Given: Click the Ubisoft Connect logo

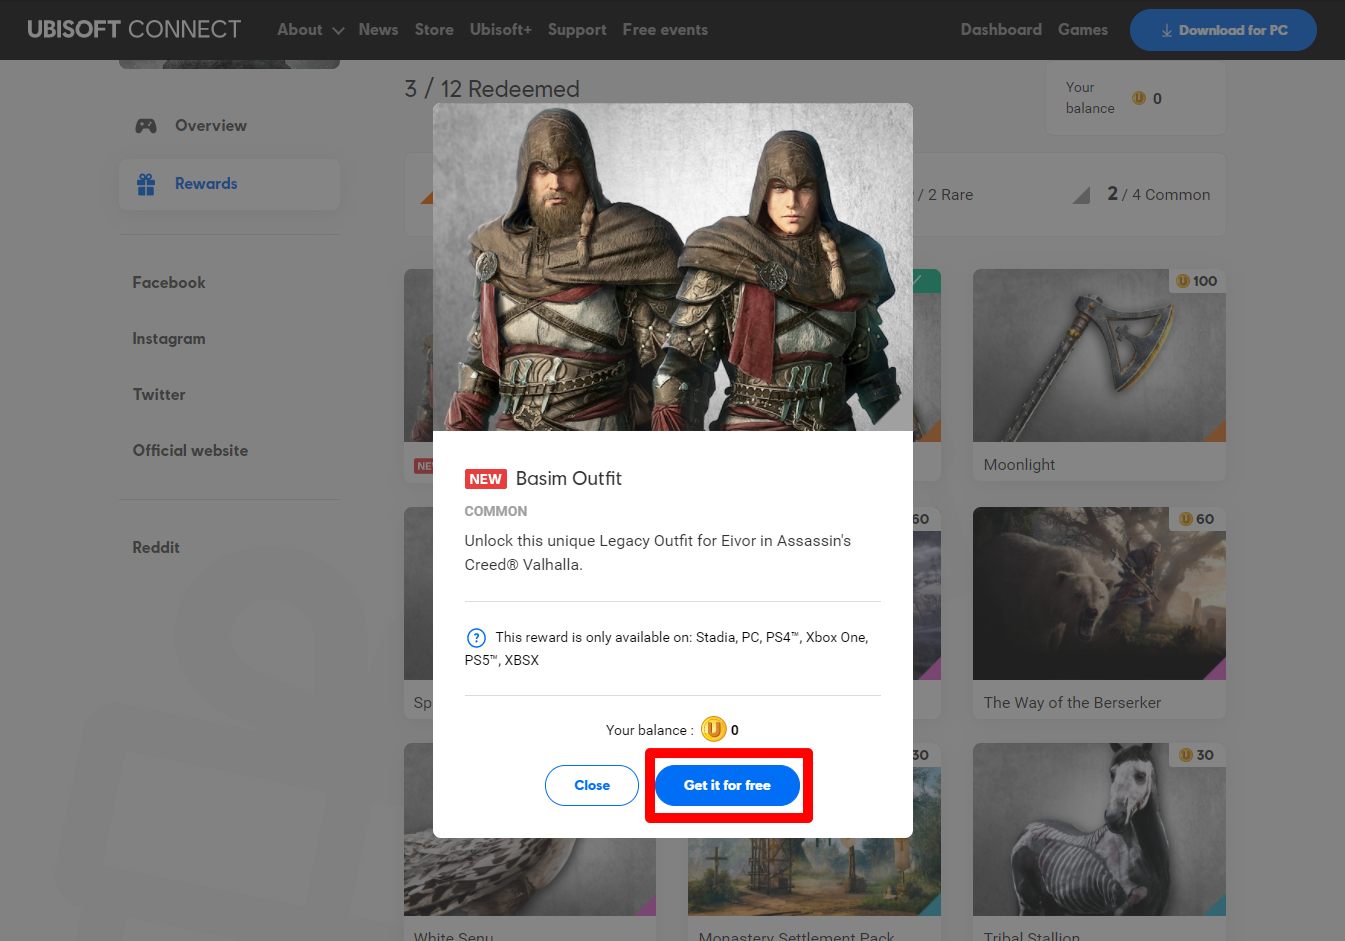Looking at the screenshot, I should pos(134,29).
